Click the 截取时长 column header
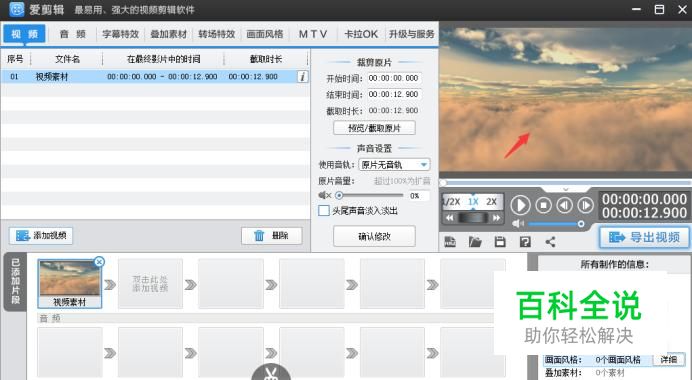 [x=266, y=59]
